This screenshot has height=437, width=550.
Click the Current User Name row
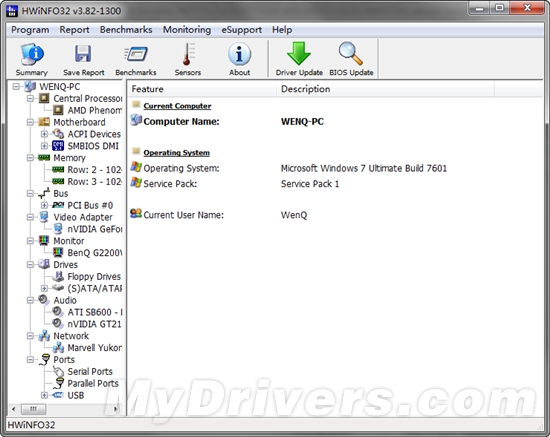tap(335, 215)
